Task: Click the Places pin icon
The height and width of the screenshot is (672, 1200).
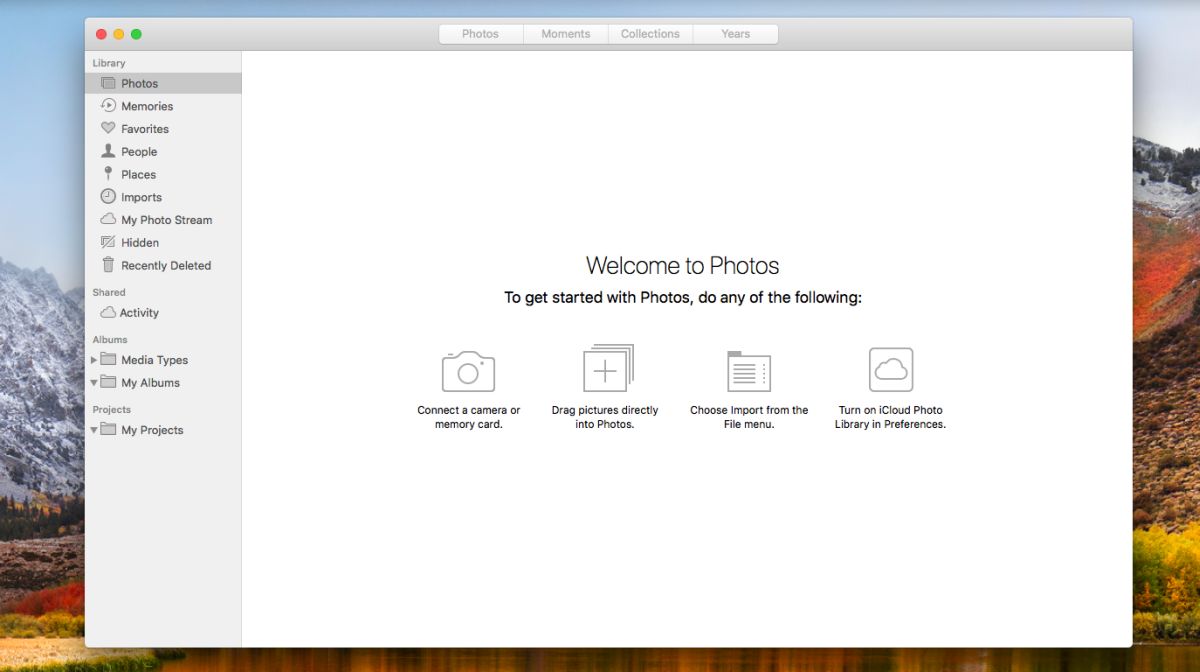Action: pyautogui.click(x=108, y=174)
